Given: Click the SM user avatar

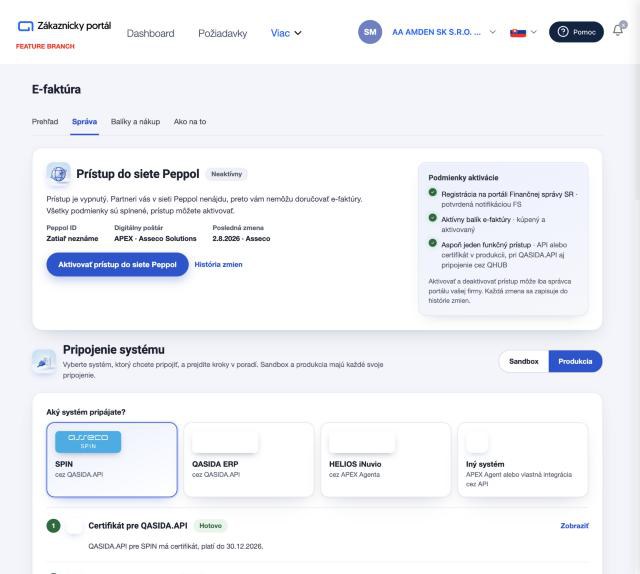Looking at the screenshot, I should click(370, 32).
